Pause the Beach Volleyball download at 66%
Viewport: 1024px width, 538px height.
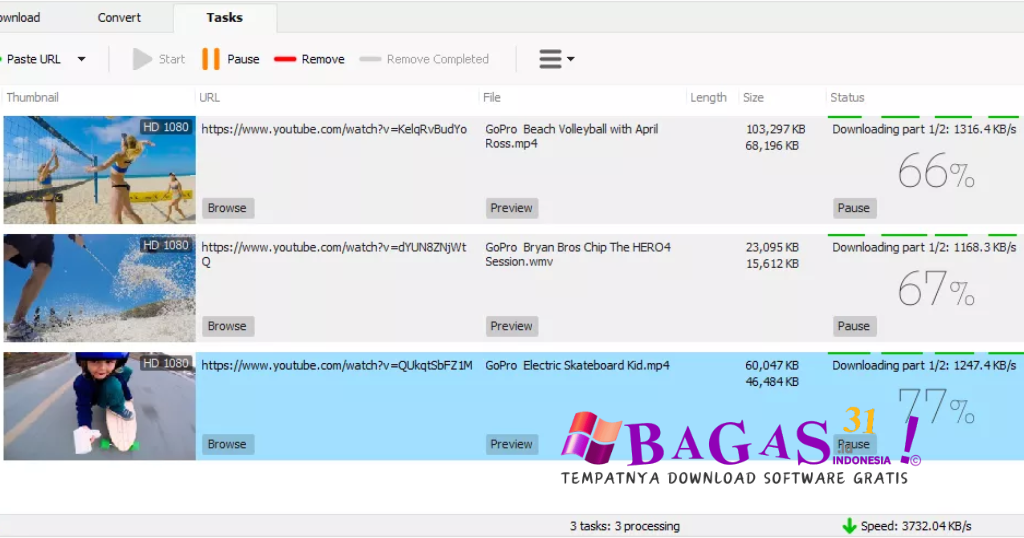click(854, 208)
